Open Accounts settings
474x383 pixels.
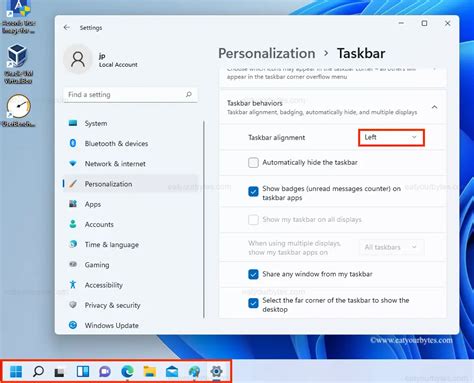pyautogui.click(x=131, y=224)
